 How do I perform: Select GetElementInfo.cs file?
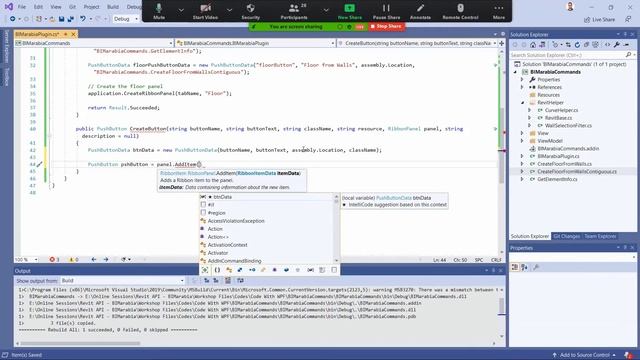pos(557,179)
